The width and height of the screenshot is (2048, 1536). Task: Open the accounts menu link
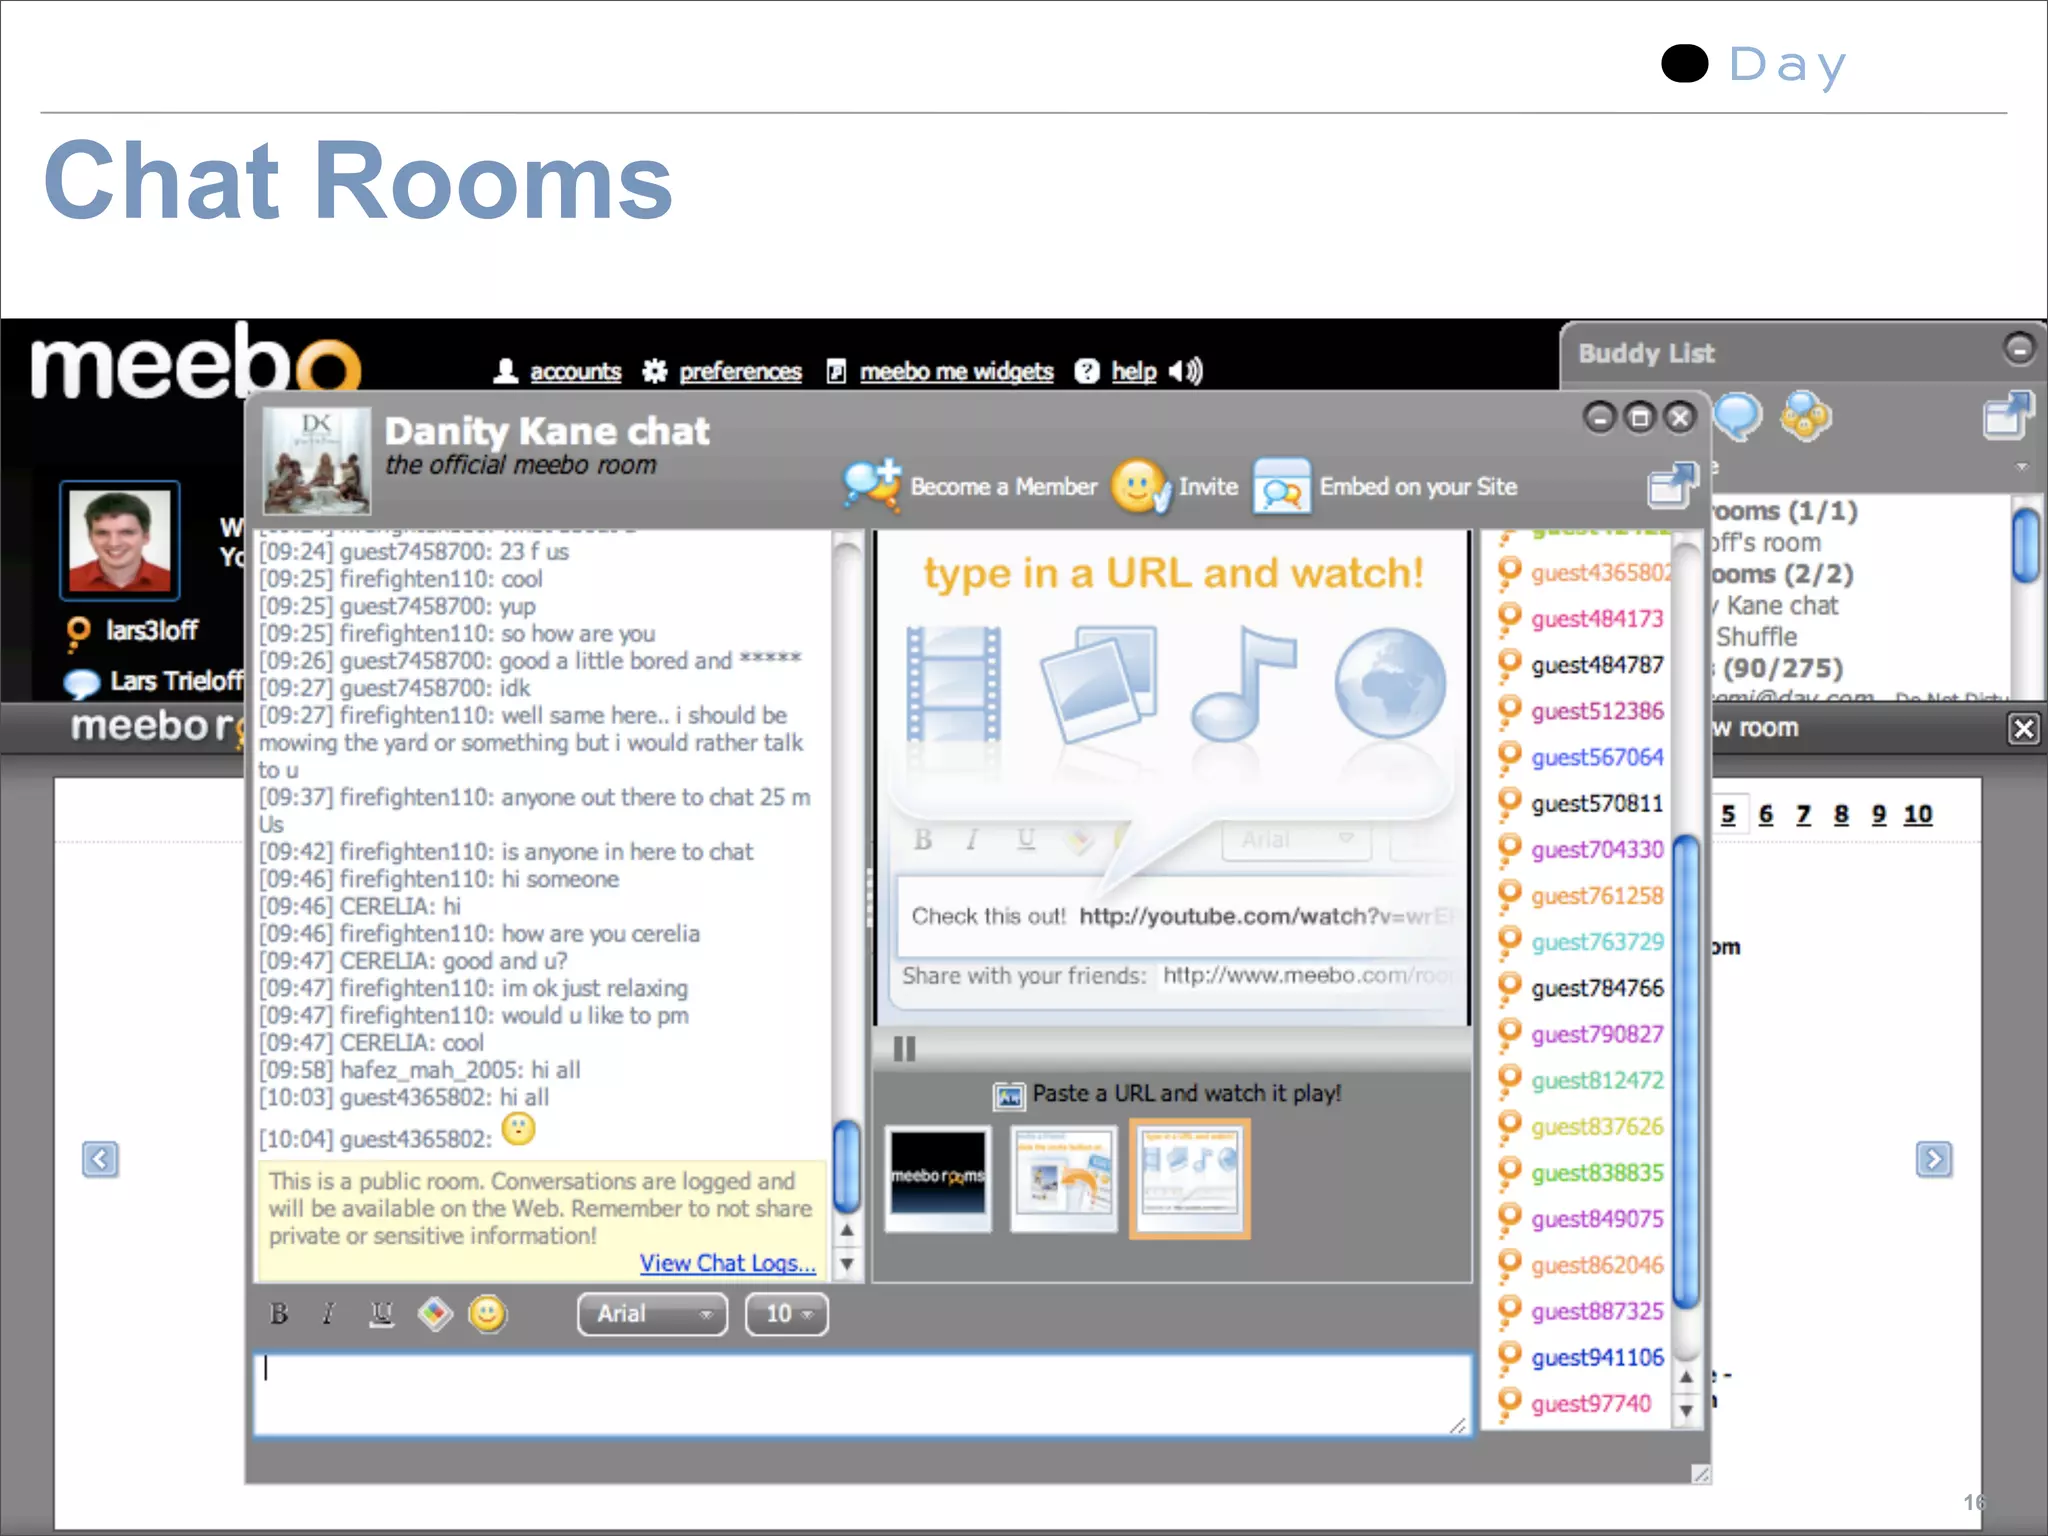(x=575, y=372)
